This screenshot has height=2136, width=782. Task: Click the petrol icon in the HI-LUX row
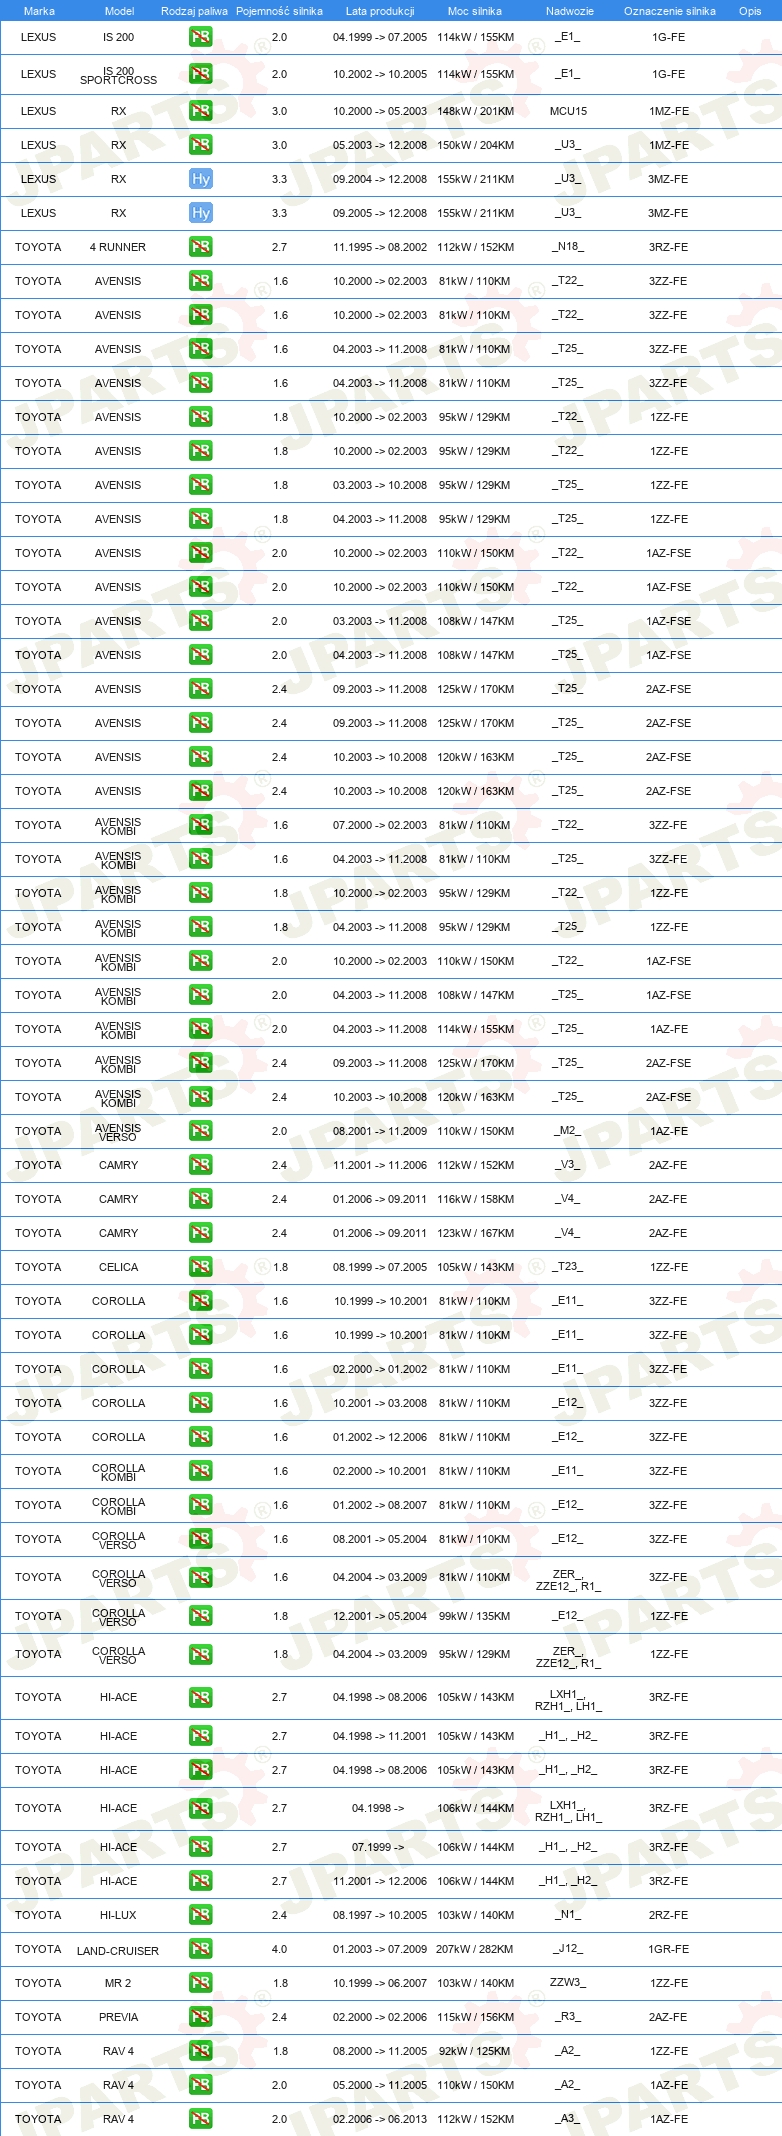click(201, 1915)
